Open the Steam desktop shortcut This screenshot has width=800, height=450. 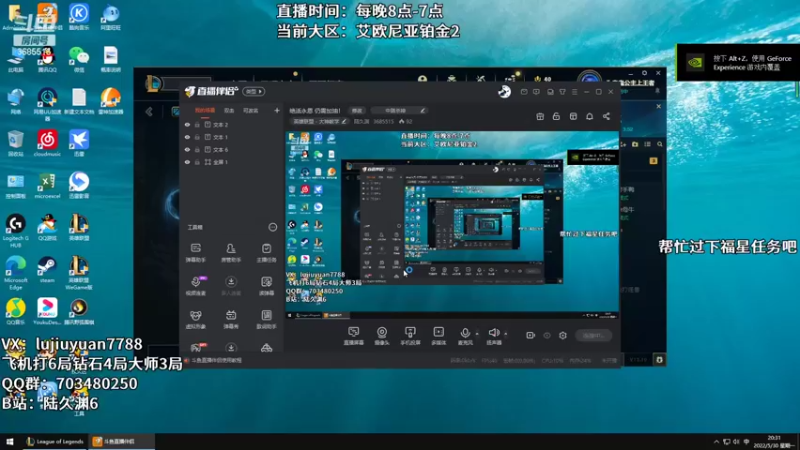pyautogui.click(x=47, y=270)
